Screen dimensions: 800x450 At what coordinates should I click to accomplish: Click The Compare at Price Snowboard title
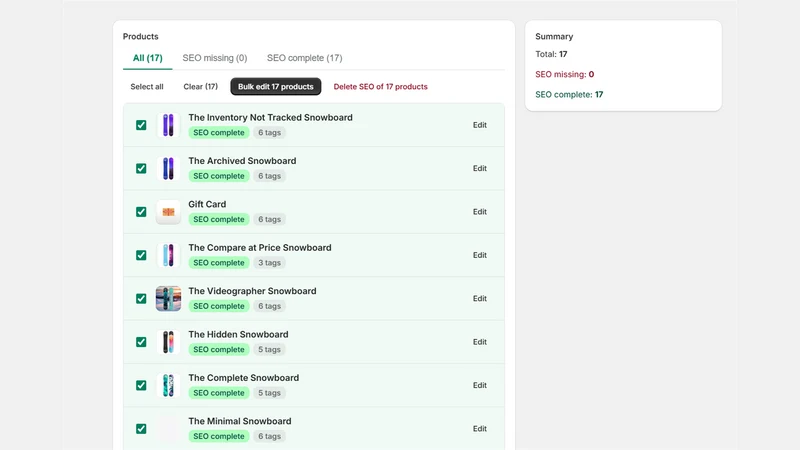coord(260,247)
